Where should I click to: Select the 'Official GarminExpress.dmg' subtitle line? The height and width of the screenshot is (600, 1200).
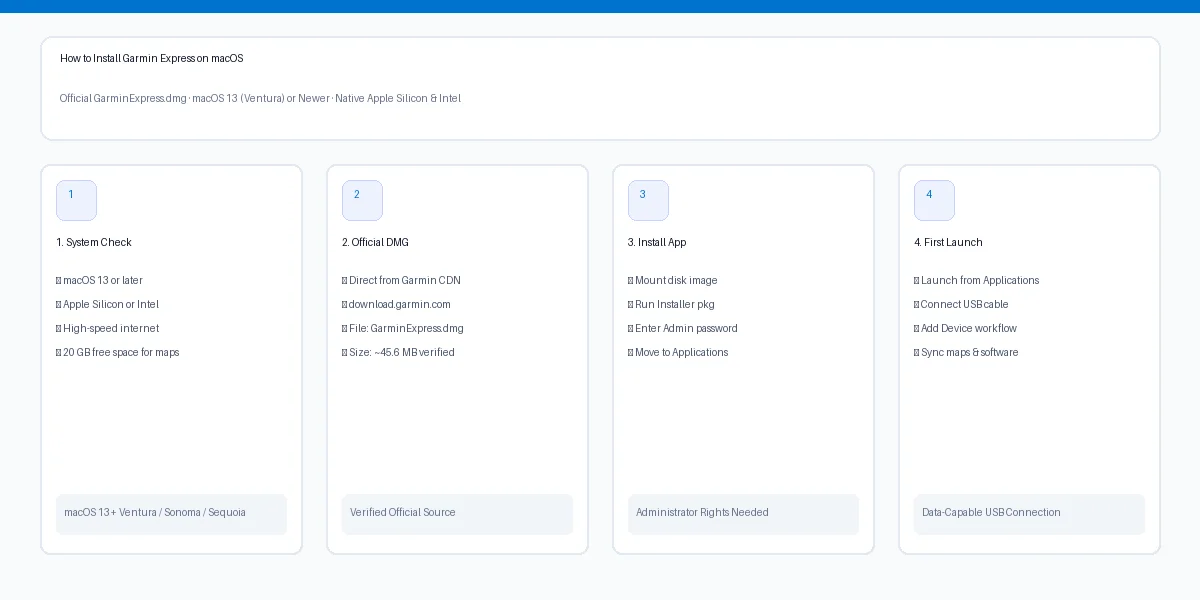pyautogui.click(x=260, y=98)
